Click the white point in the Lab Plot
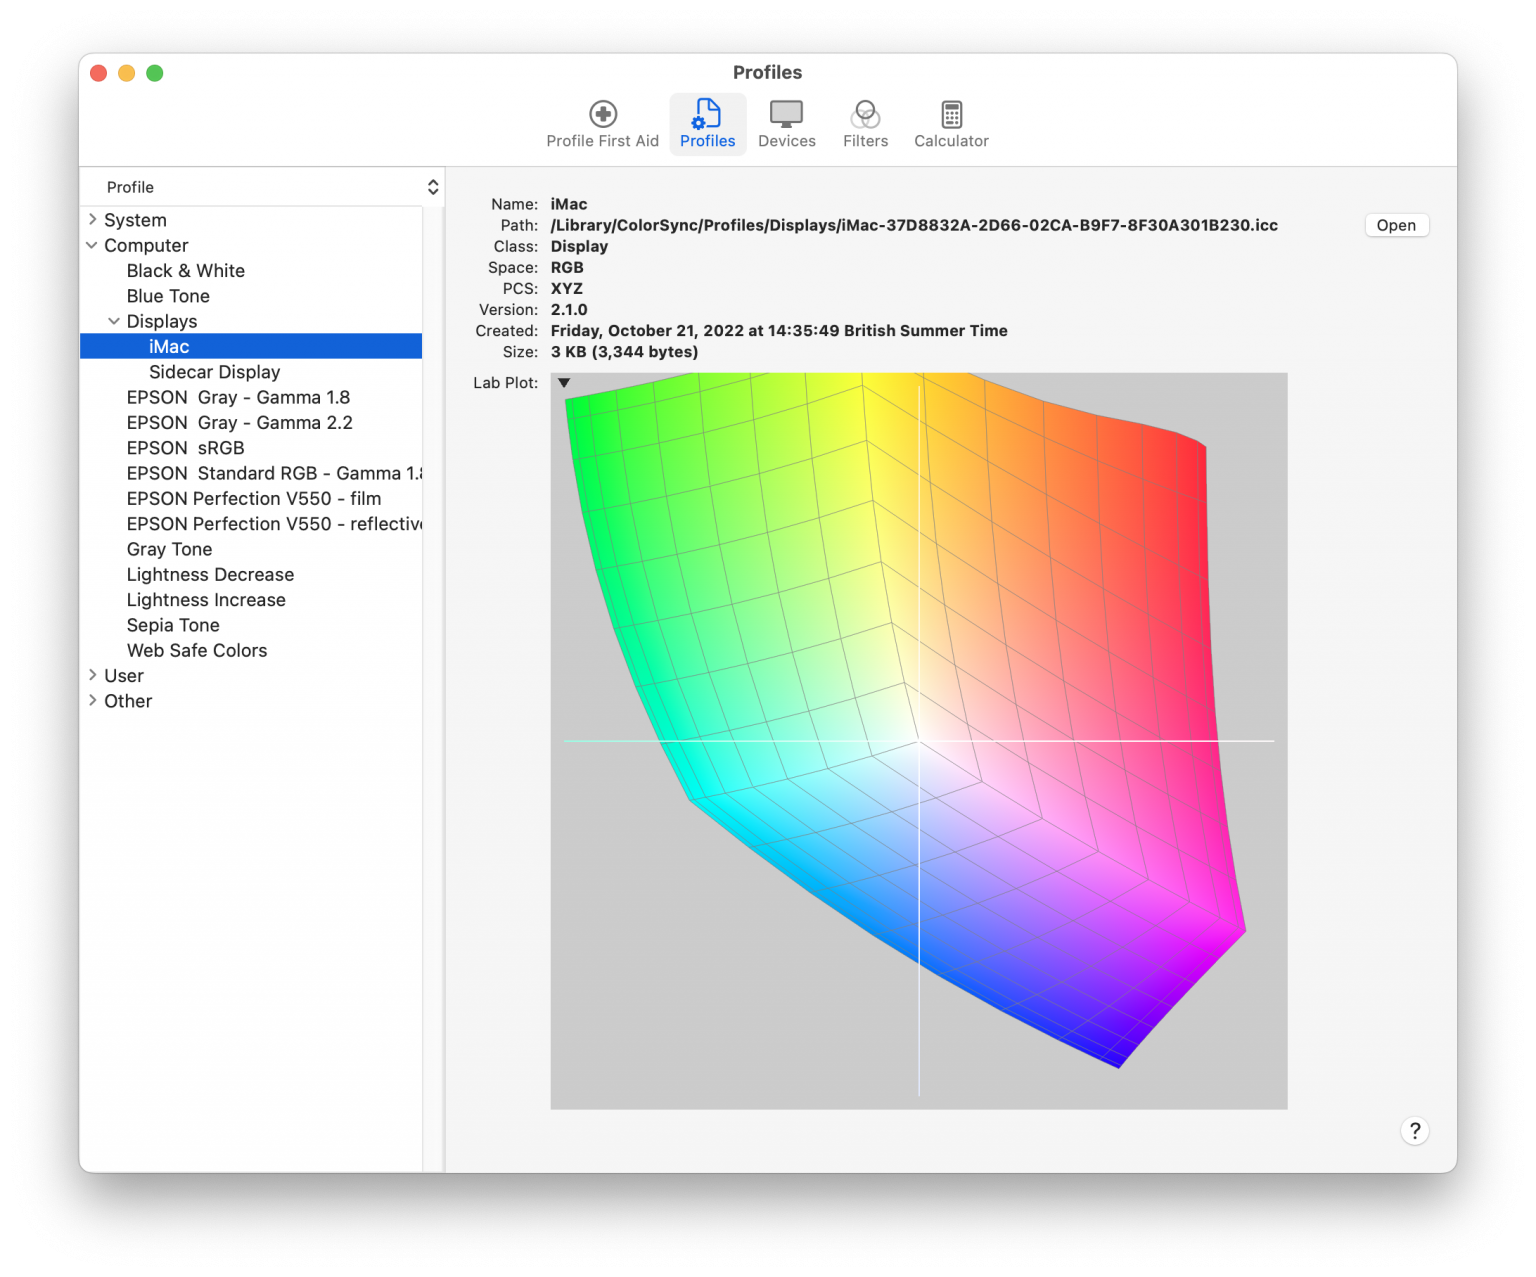Image resolution: width=1536 pixels, height=1277 pixels. pyautogui.click(x=918, y=741)
